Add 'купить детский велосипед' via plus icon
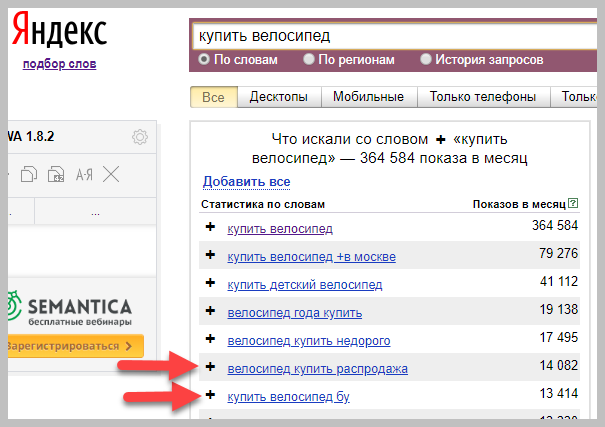The image size is (605, 427). point(210,284)
